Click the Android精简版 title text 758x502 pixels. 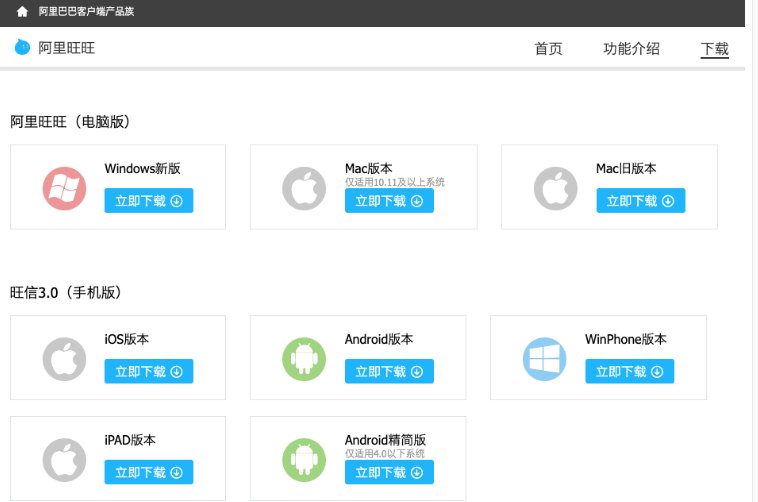click(385, 440)
